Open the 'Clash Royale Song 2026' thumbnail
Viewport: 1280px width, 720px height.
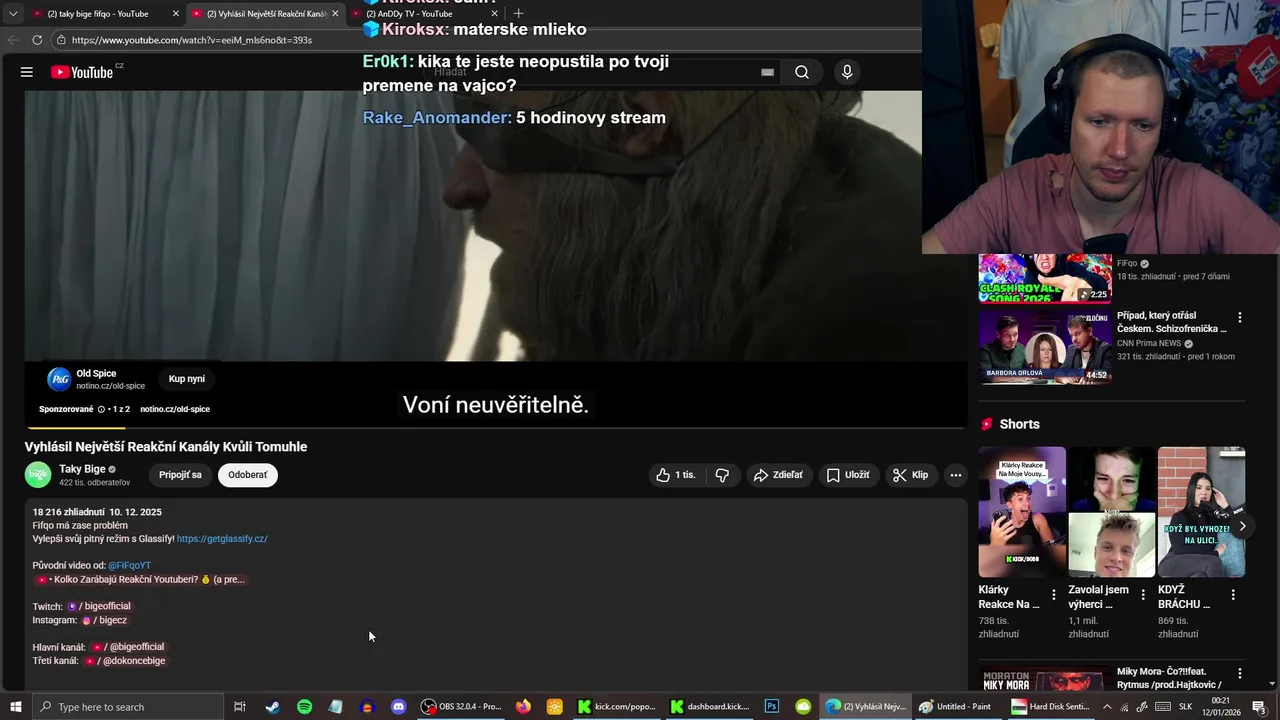pos(1044,278)
